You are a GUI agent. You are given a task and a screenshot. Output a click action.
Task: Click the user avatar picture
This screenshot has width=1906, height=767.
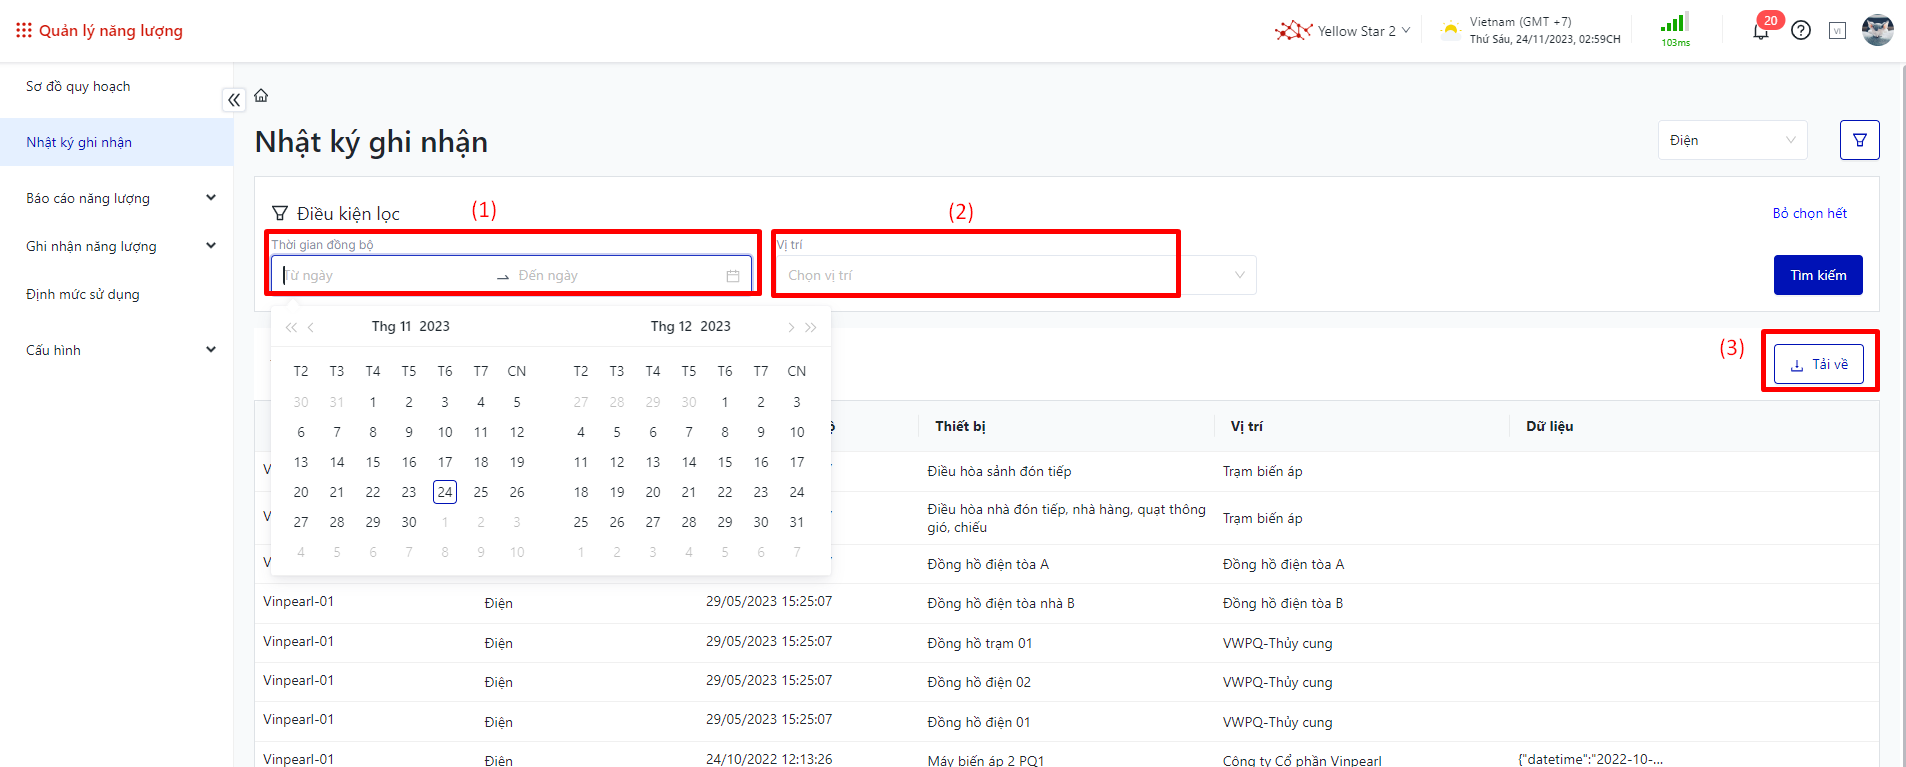coord(1877,30)
